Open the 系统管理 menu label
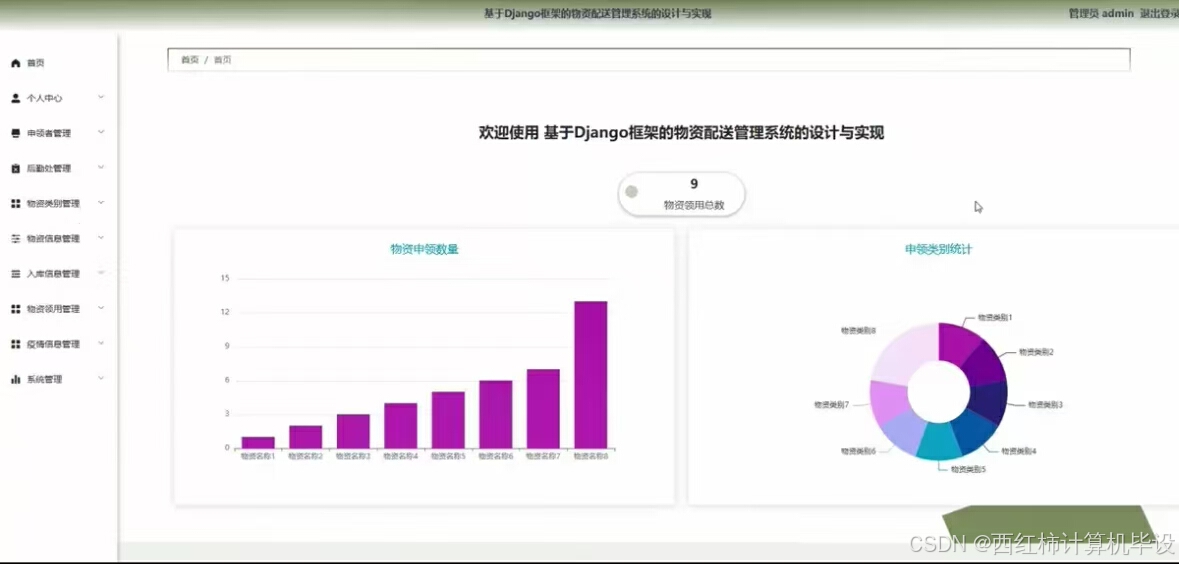The height and width of the screenshot is (564, 1179). pos(44,380)
